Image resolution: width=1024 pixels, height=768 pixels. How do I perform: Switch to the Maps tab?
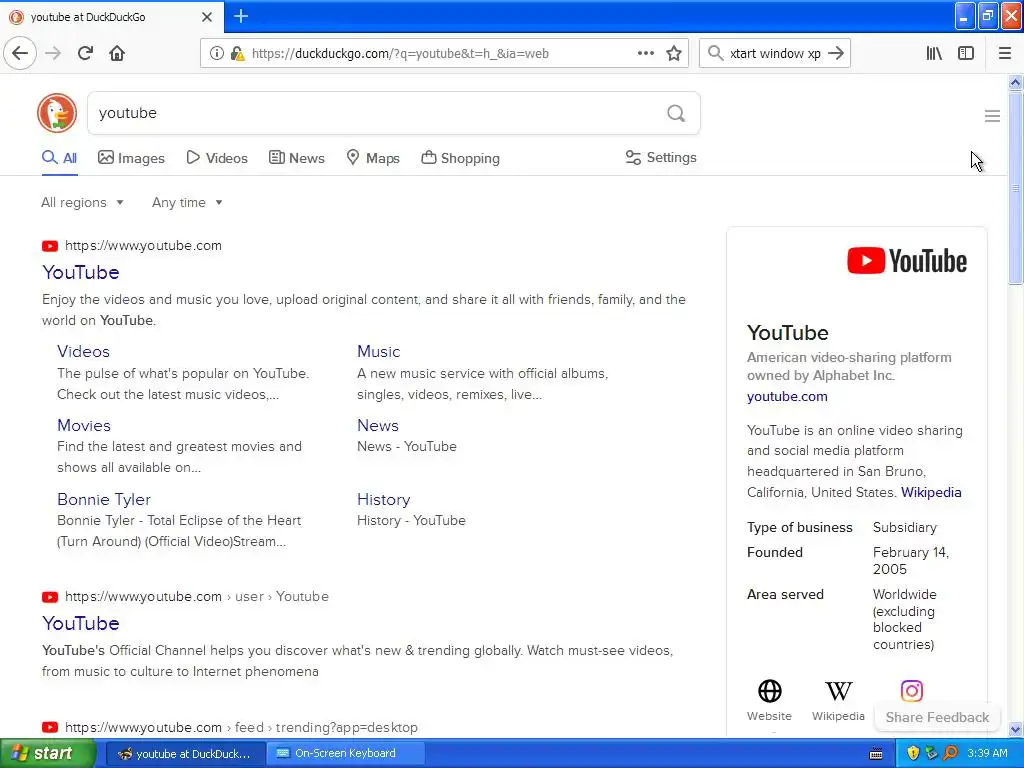(372, 158)
